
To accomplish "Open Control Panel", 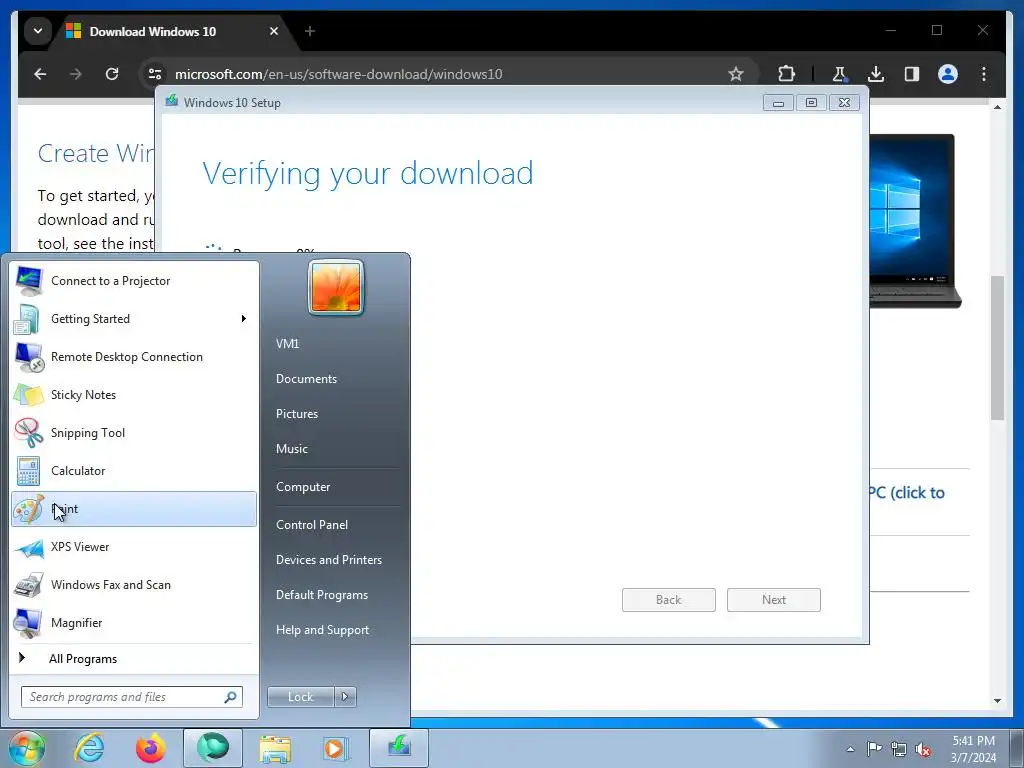I will click(x=312, y=525).
